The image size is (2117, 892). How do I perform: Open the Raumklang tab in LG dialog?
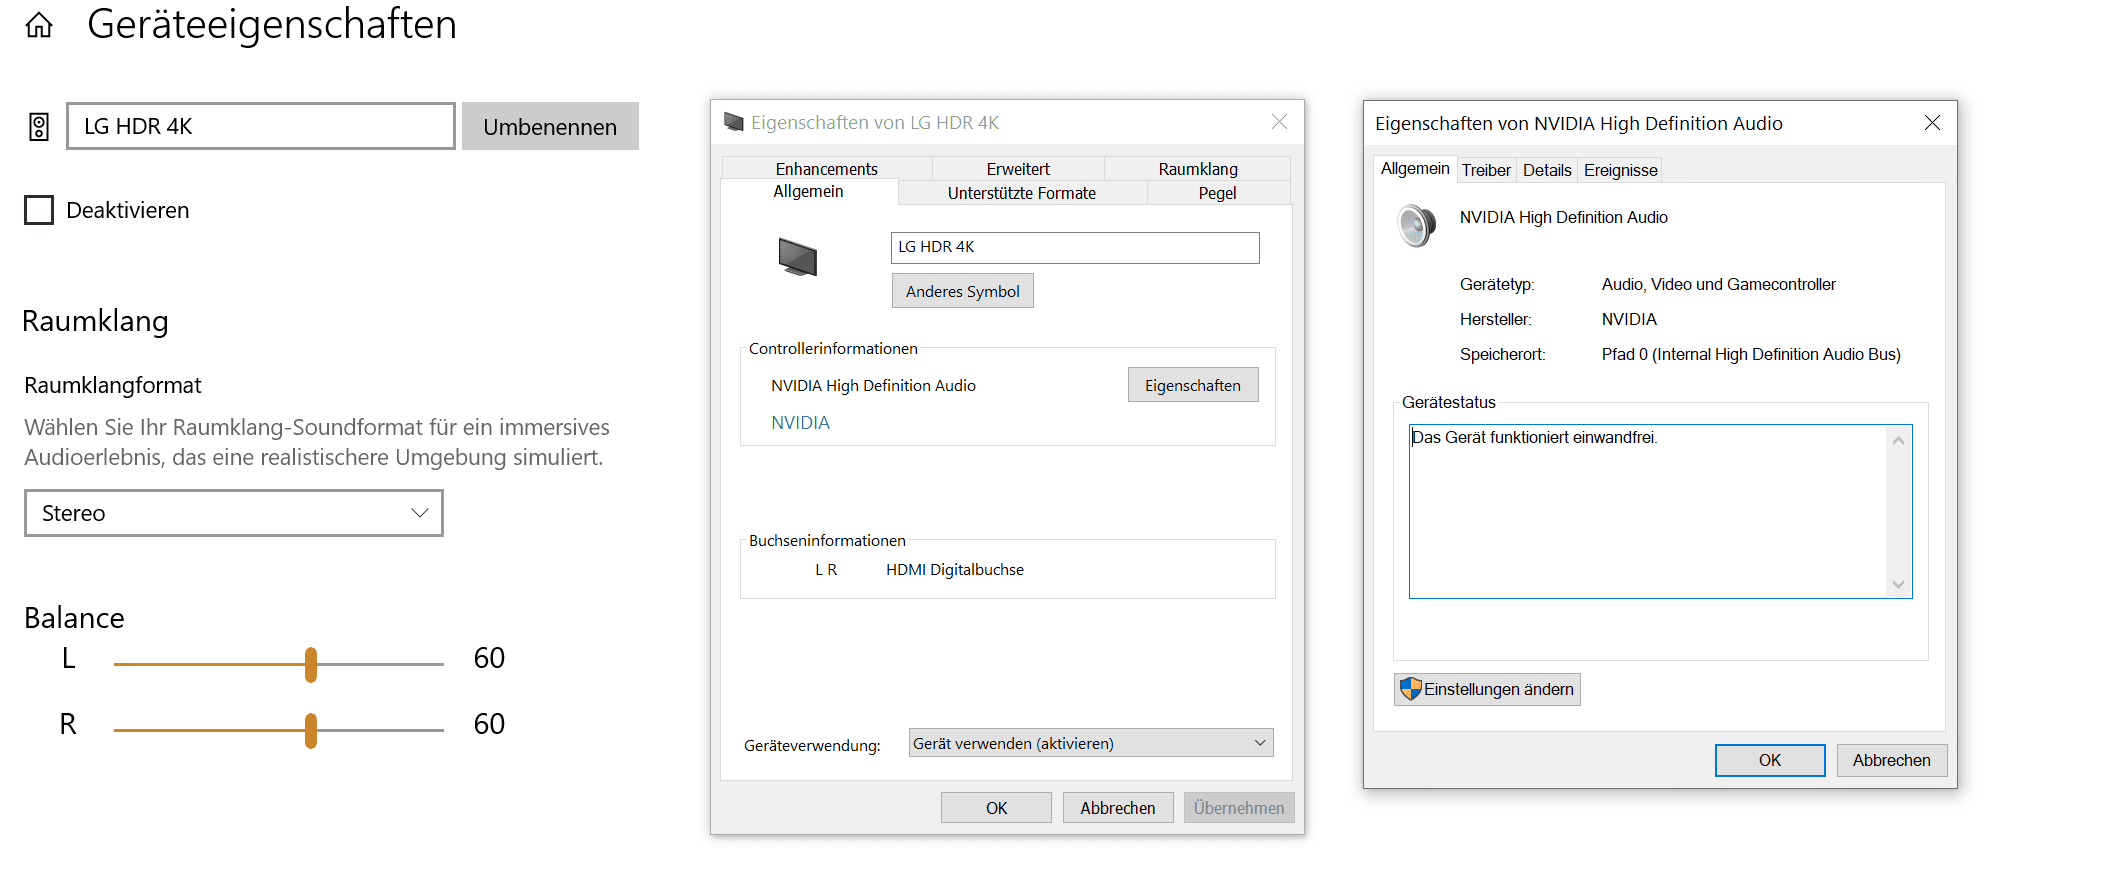[x=1198, y=168]
